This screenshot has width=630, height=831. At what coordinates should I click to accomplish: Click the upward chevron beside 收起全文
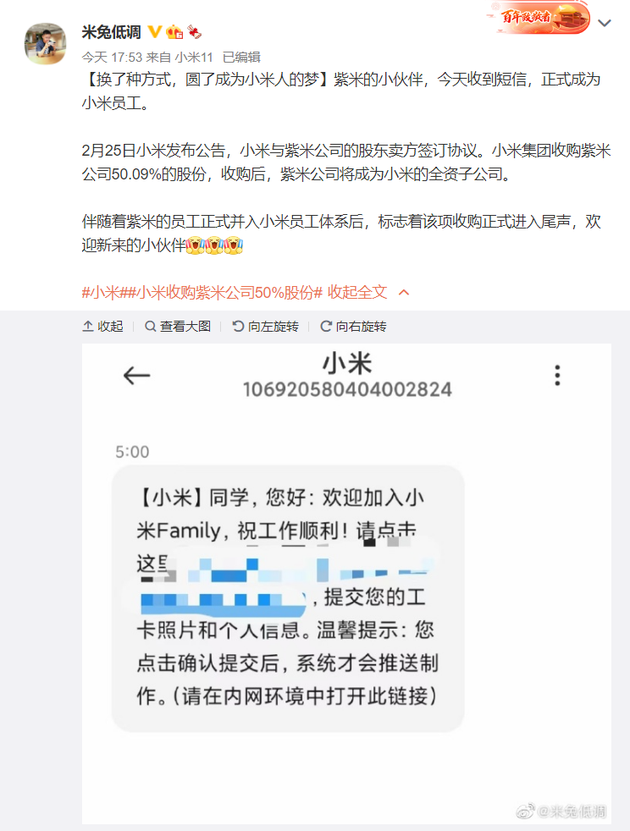pos(404,293)
